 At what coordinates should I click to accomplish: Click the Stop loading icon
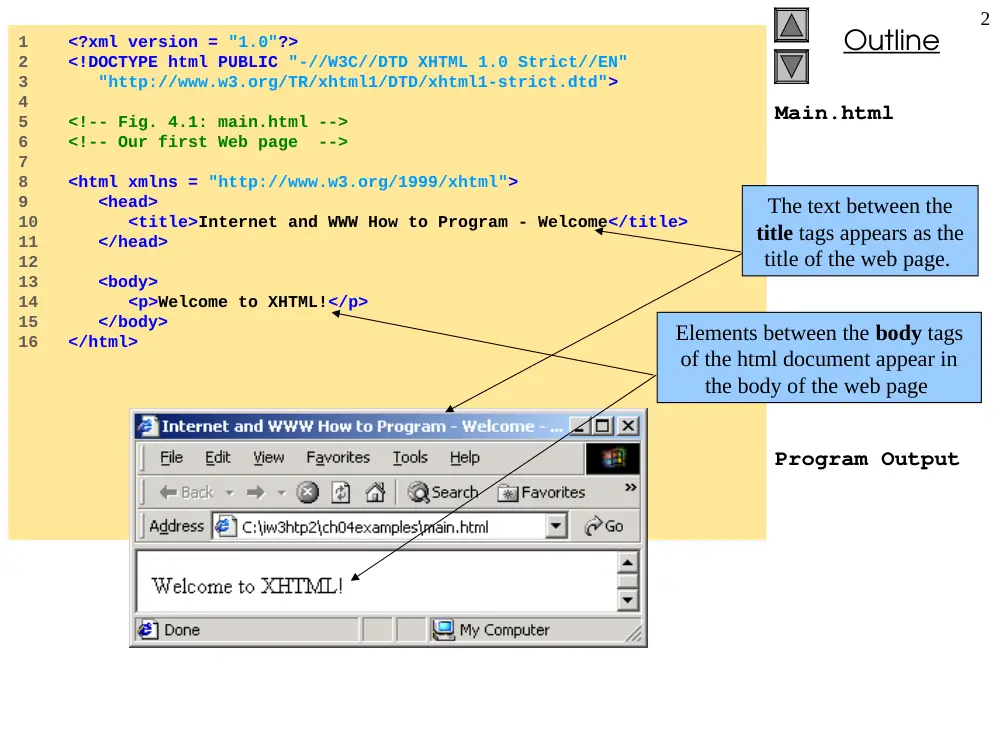coord(307,492)
